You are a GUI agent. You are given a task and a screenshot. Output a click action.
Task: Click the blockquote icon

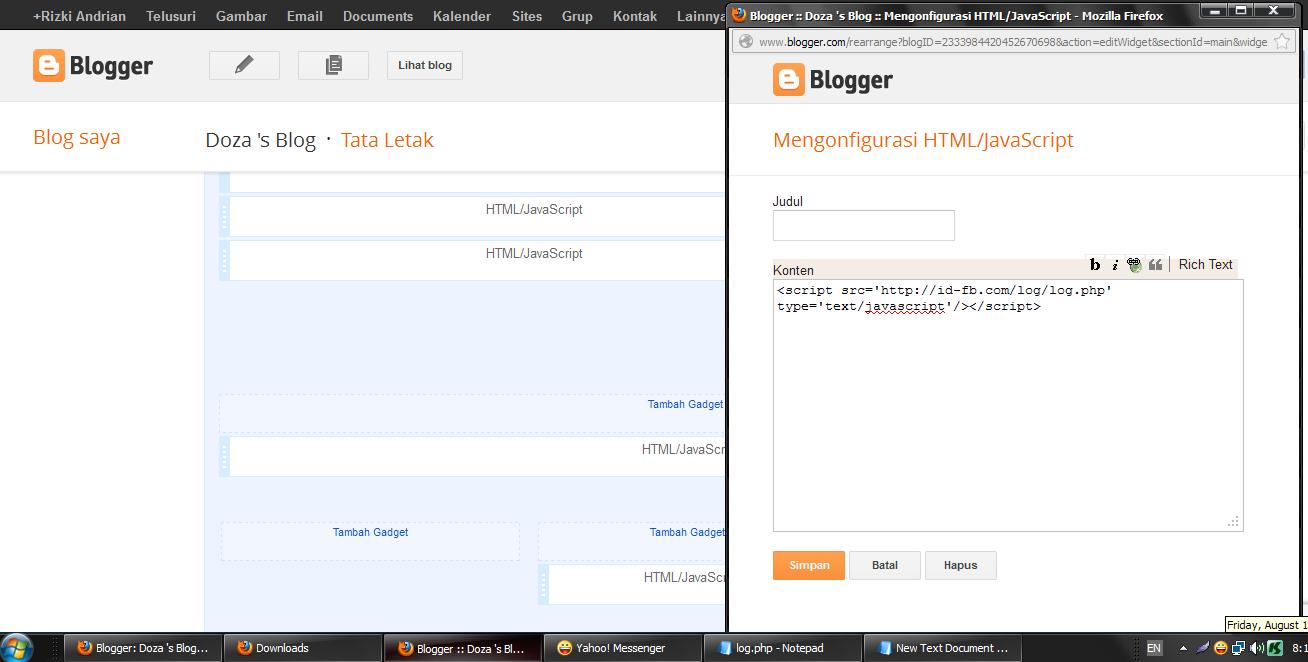[1155, 265]
